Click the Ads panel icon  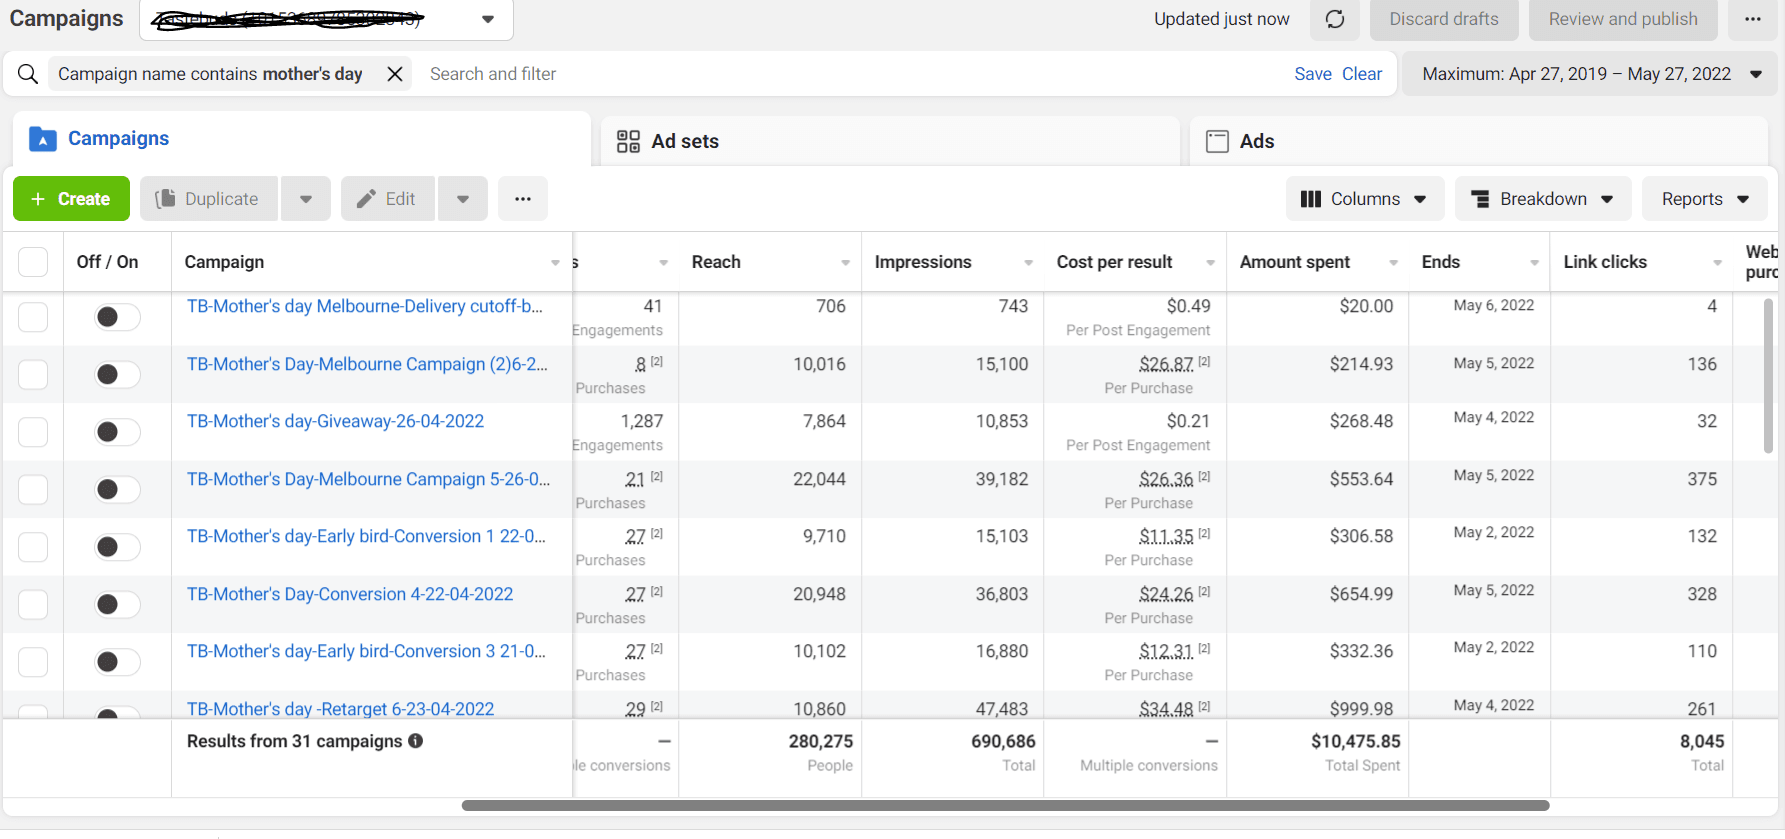pyautogui.click(x=1217, y=141)
